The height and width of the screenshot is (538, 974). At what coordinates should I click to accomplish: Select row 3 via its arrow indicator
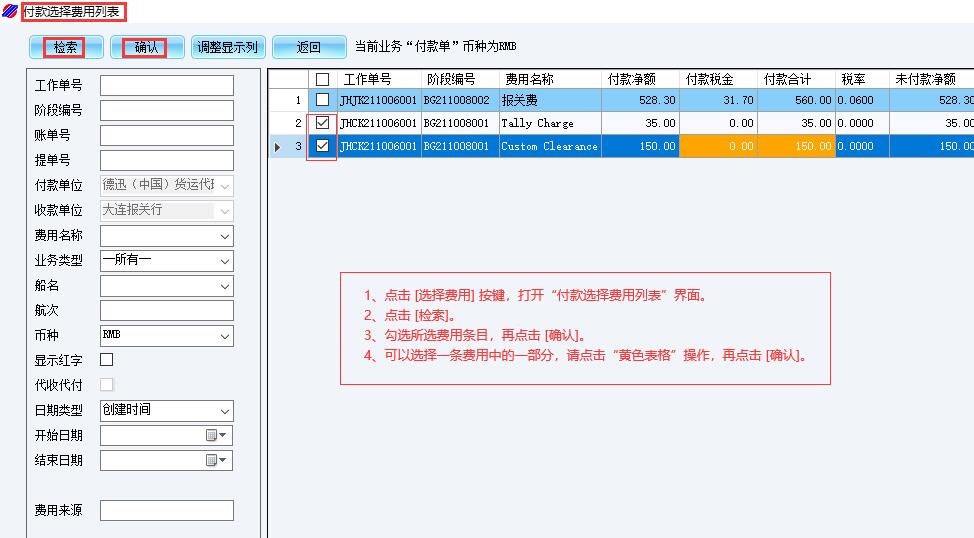[x=279, y=147]
